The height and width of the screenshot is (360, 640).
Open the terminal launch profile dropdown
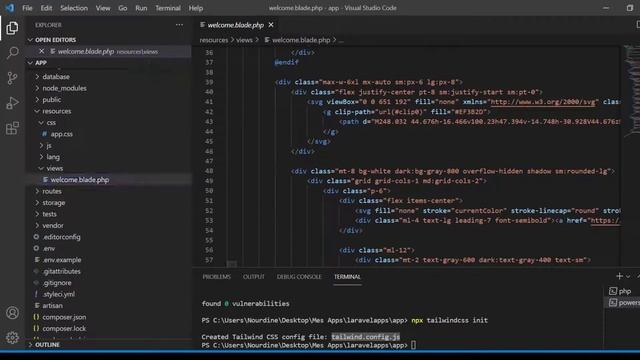click(x=628, y=276)
